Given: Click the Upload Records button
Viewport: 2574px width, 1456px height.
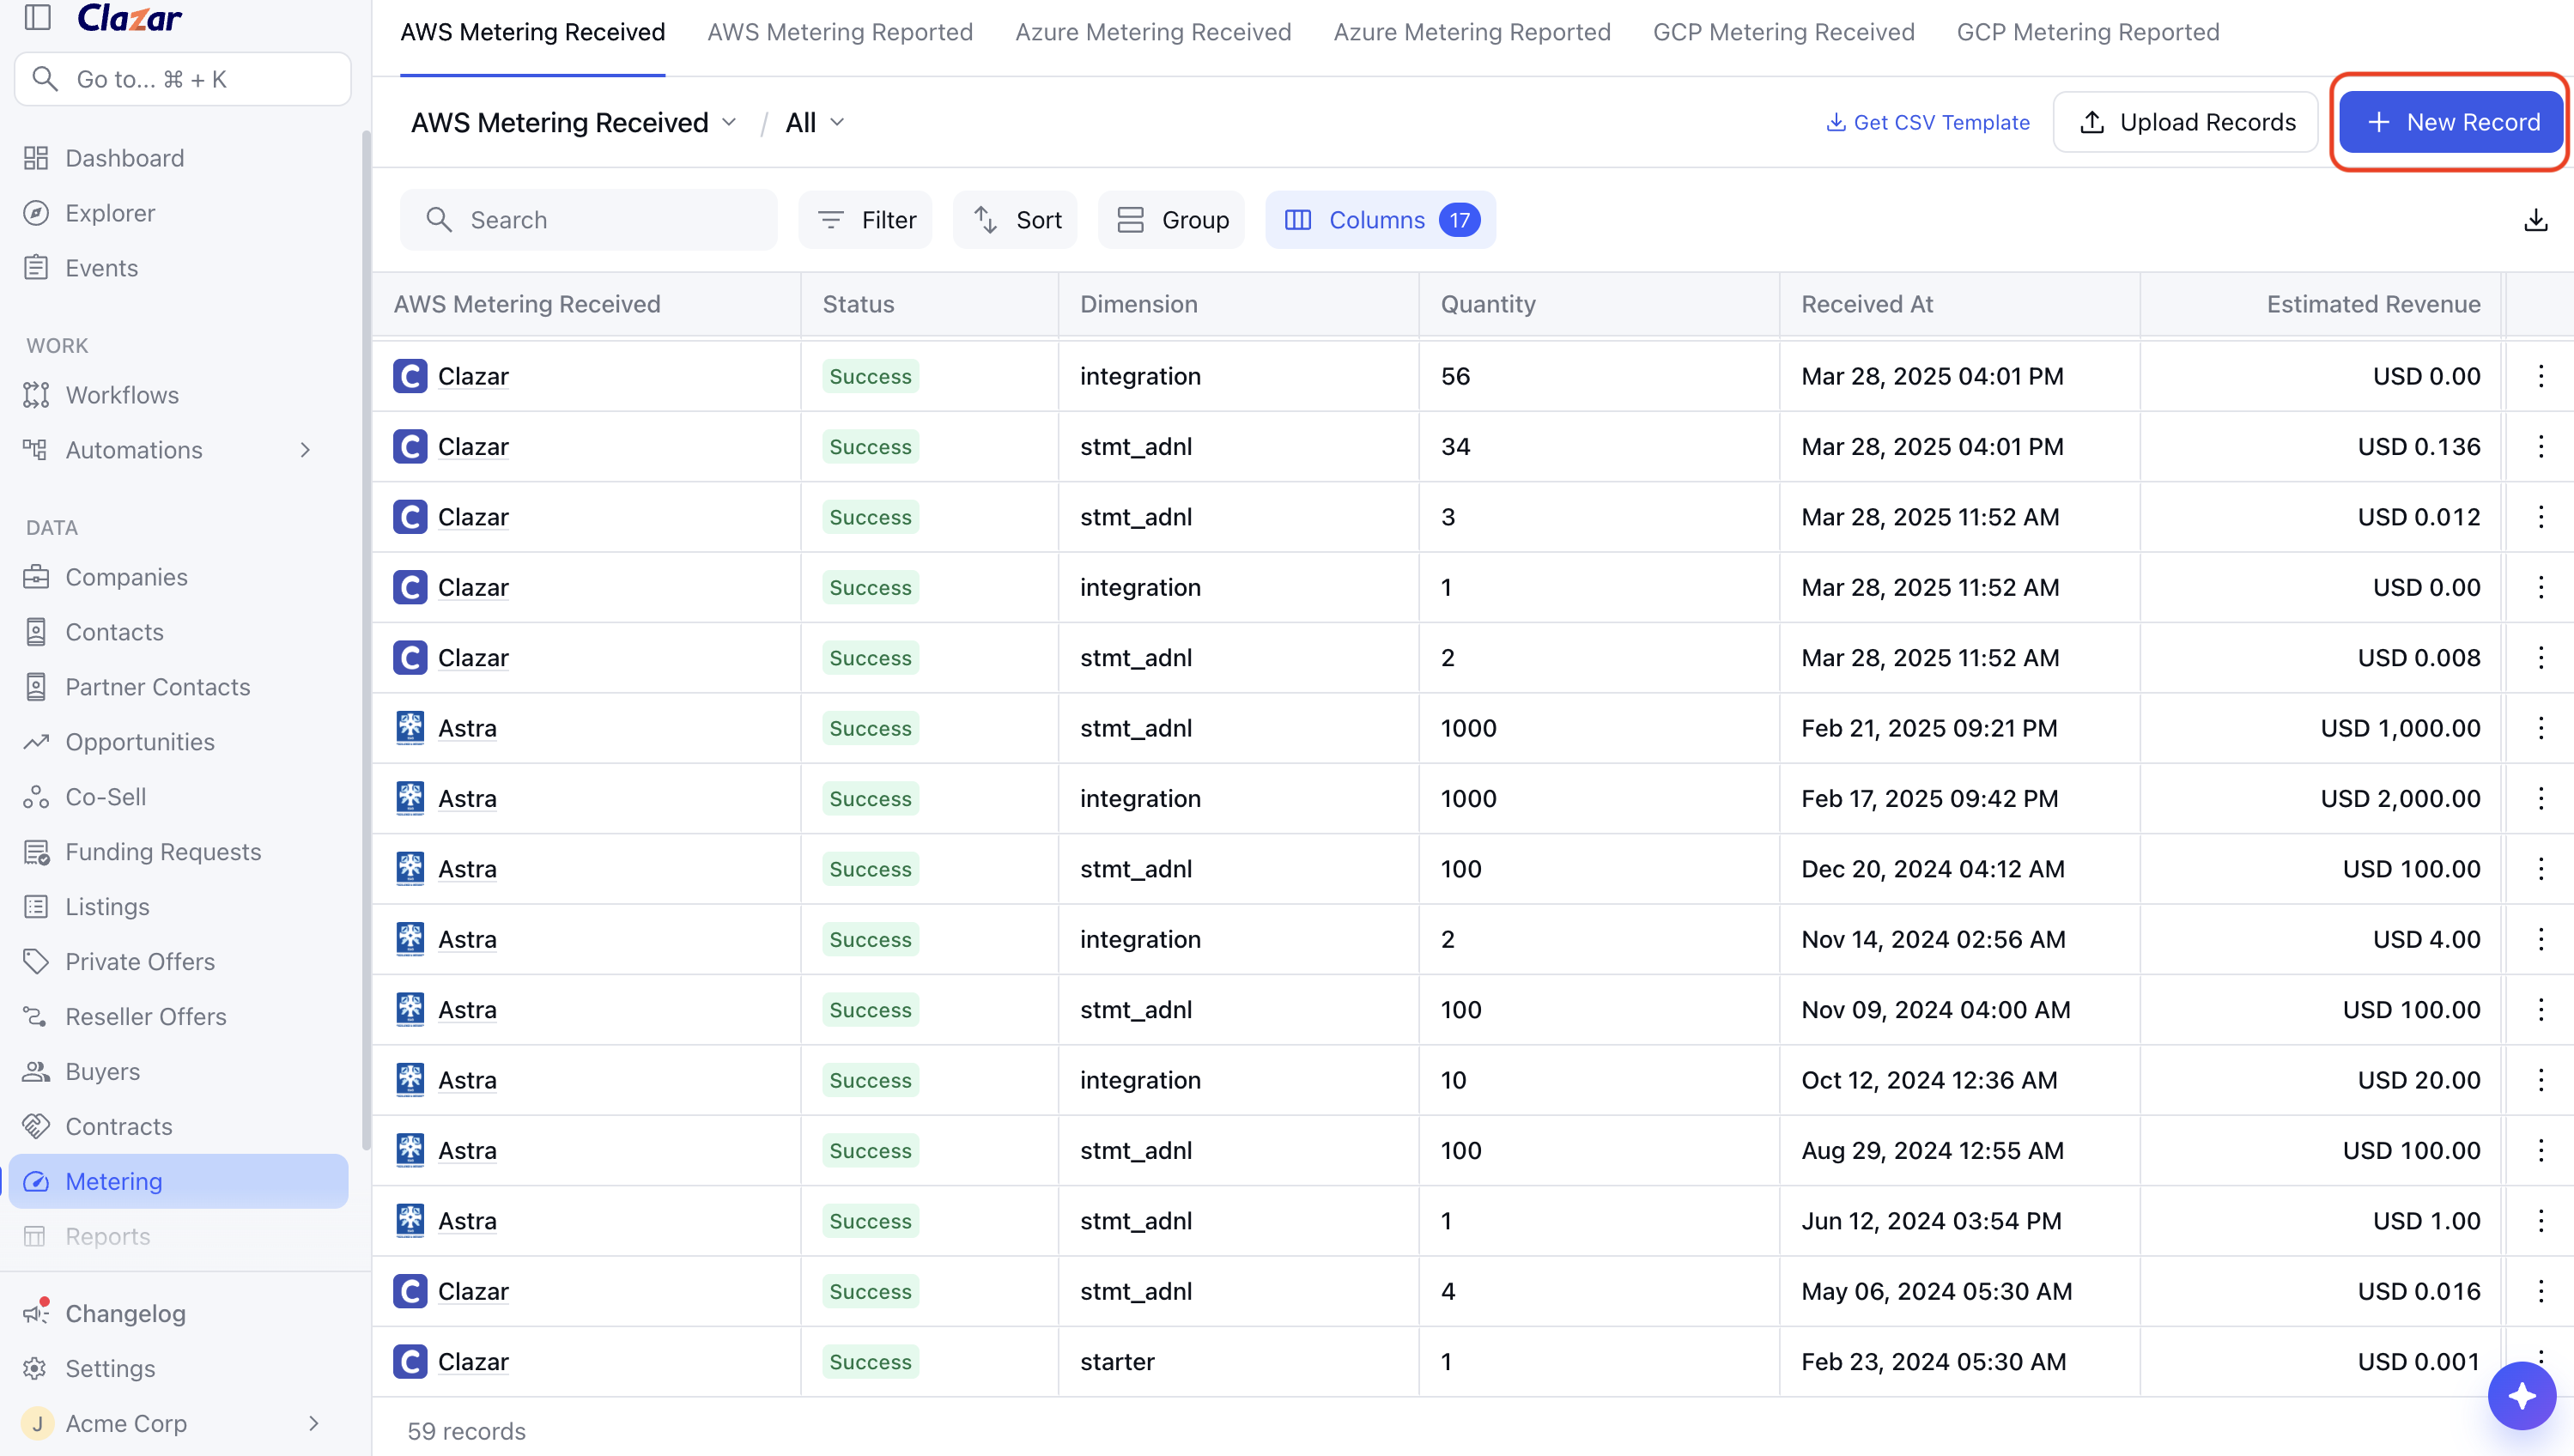Looking at the screenshot, I should point(2185,122).
